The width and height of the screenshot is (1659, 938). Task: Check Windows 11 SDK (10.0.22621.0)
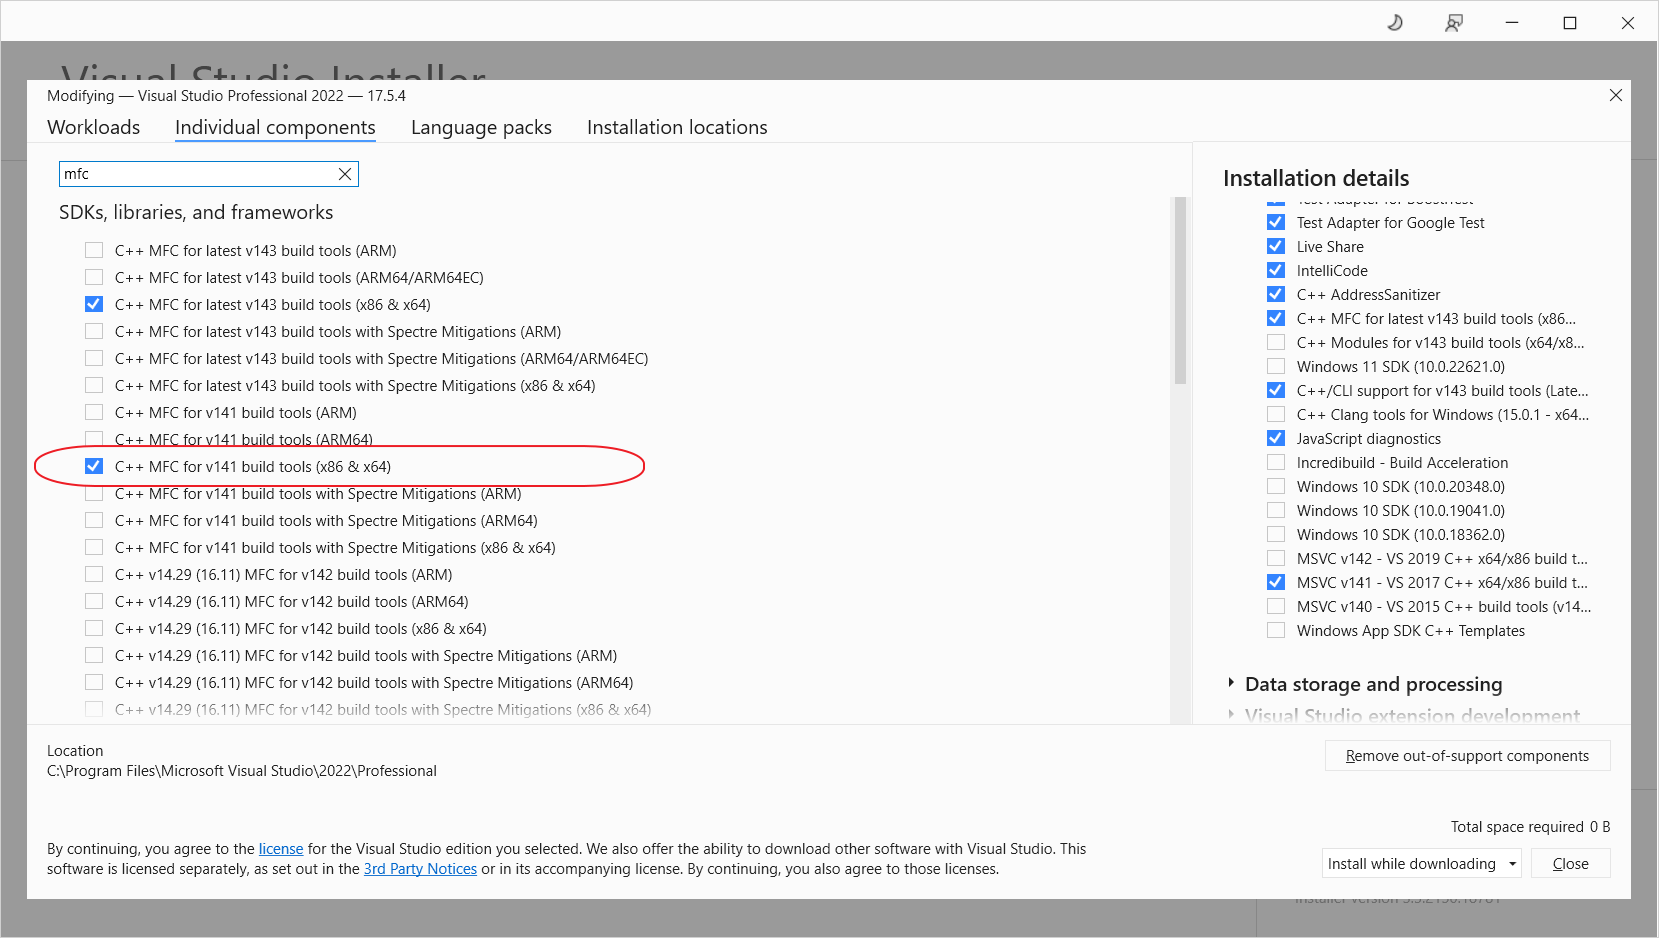point(1276,366)
